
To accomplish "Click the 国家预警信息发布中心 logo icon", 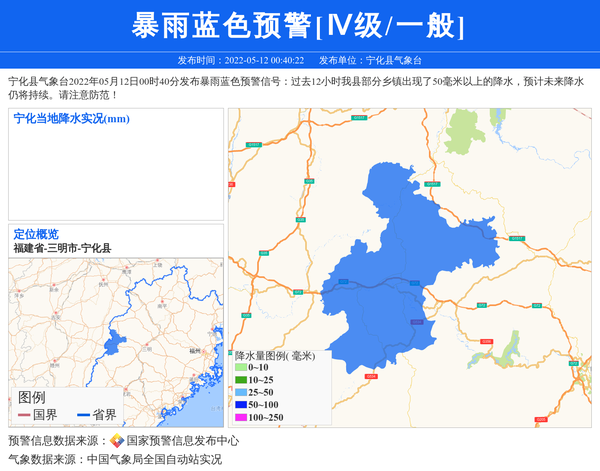I will click(x=117, y=441).
